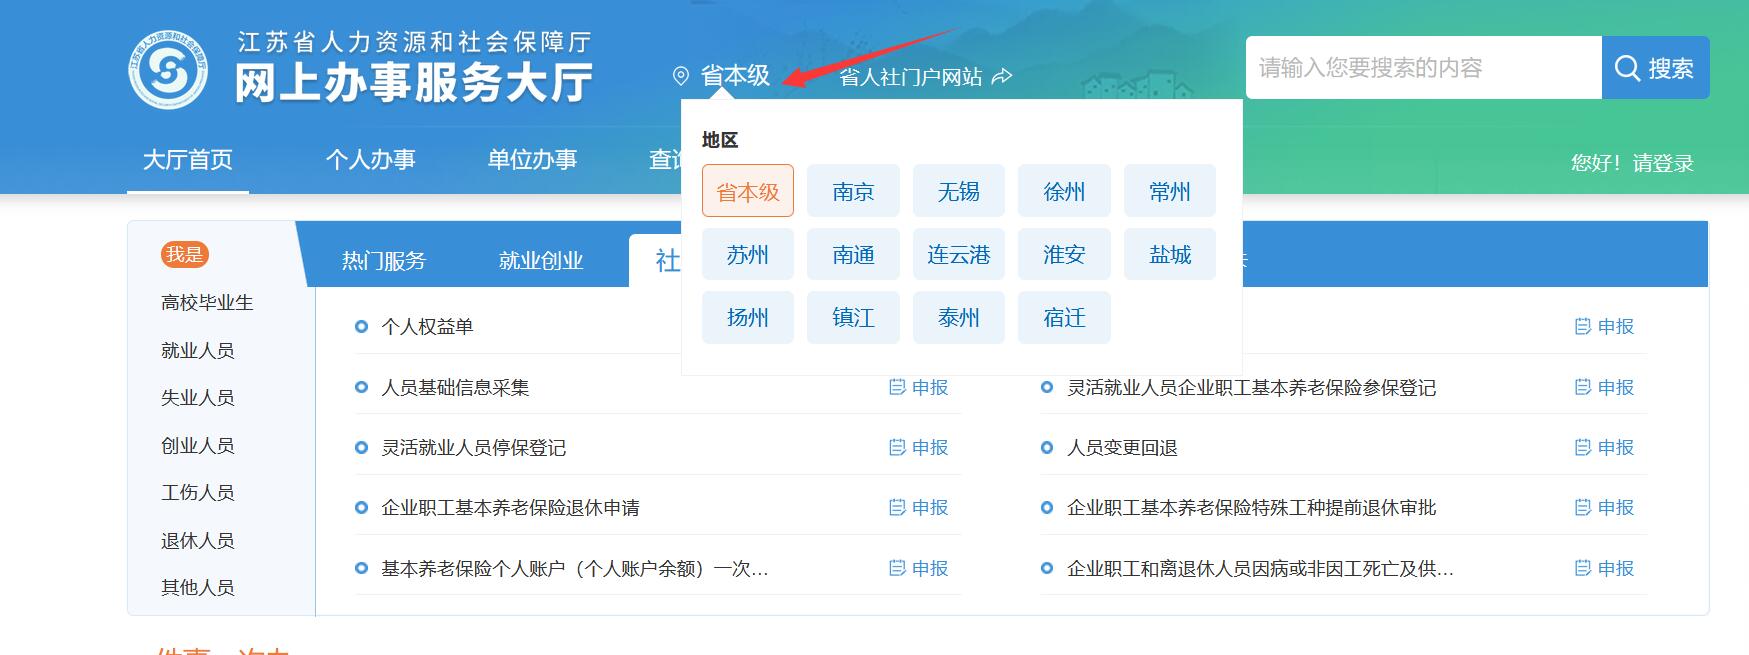
Task: Open 企业职工基本养老保险退休申请 service
Action: pyautogui.click(x=510, y=507)
